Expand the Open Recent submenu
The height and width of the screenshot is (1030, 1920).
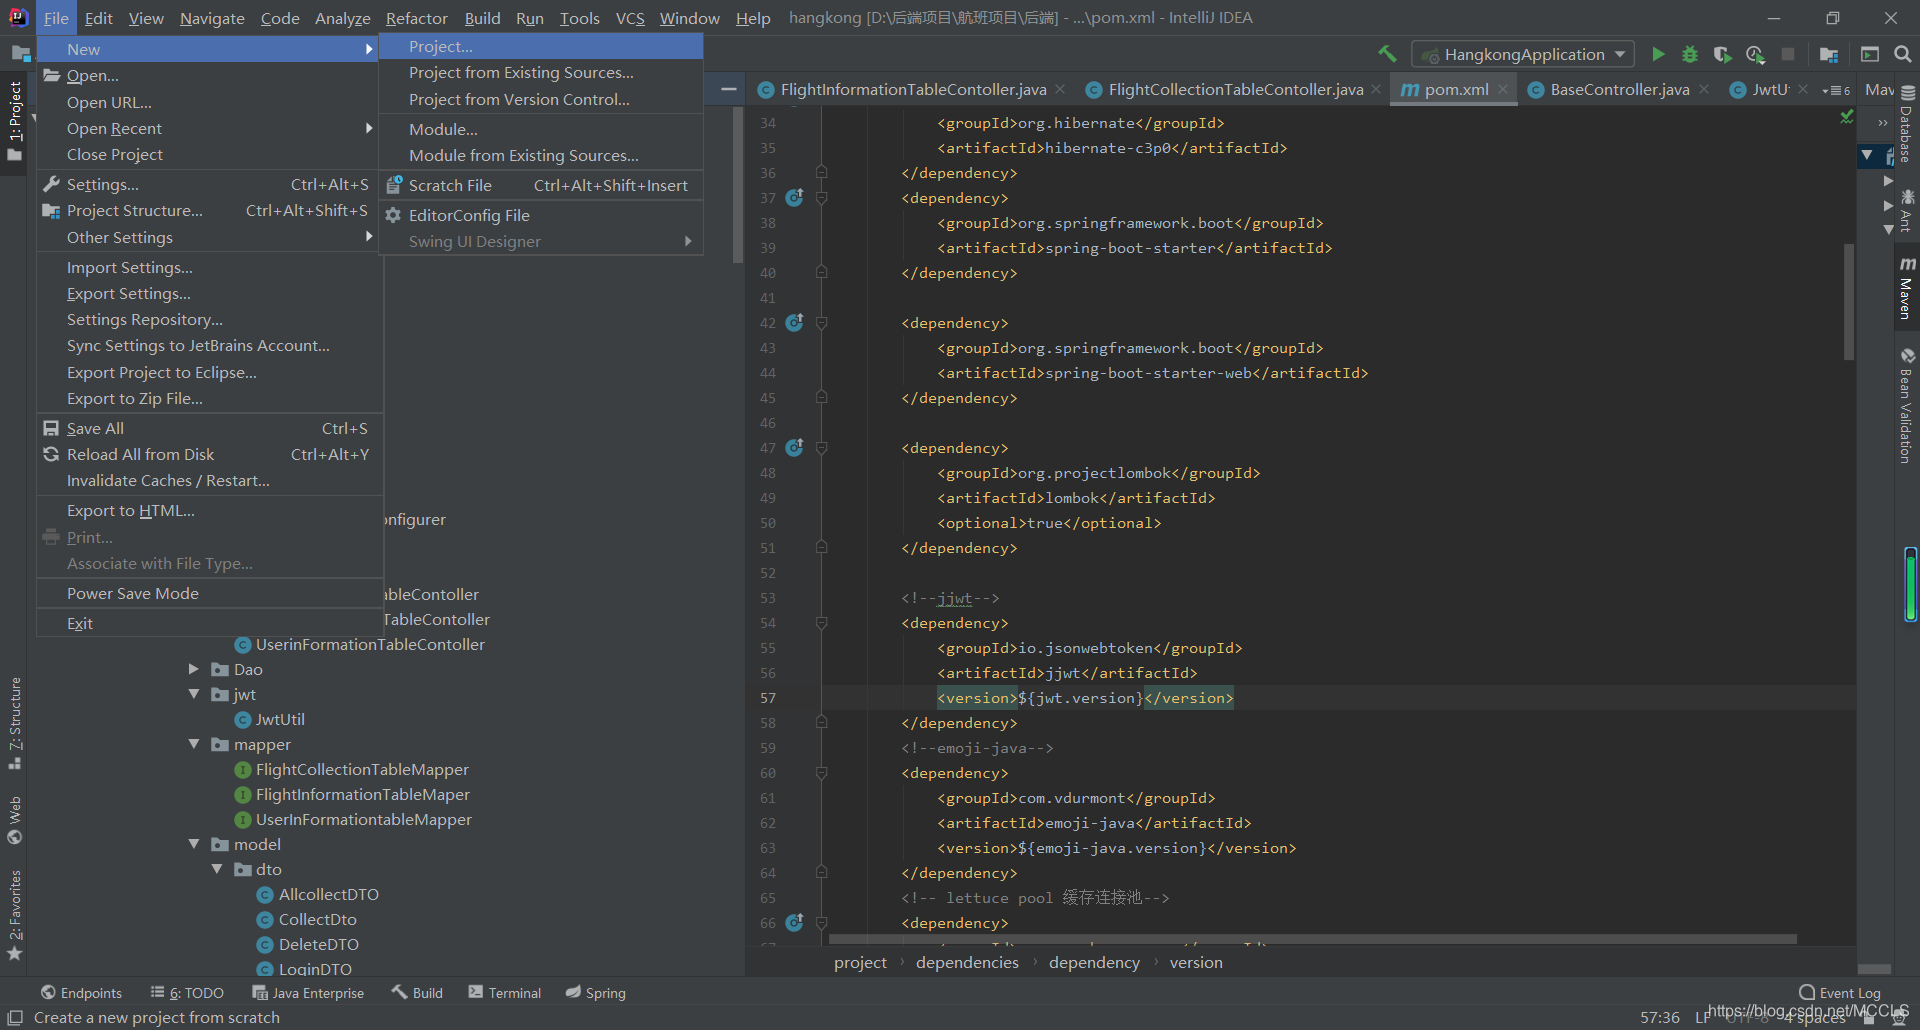pyautogui.click(x=210, y=129)
